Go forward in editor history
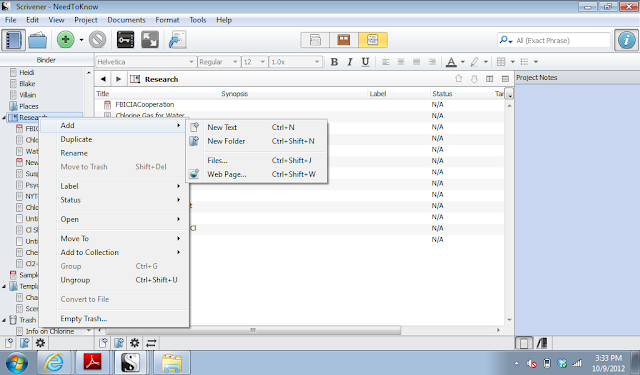Screen dimensions: 640x375 tap(119, 79)
